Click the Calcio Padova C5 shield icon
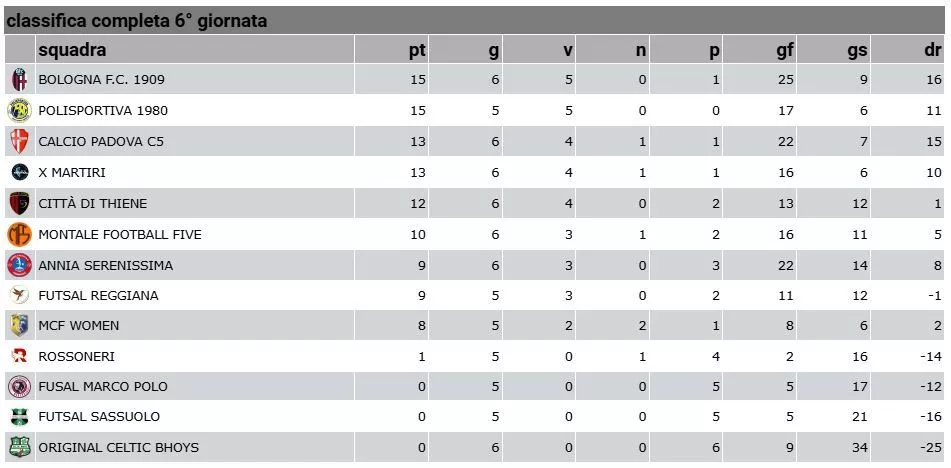 [x=19, y=141]
